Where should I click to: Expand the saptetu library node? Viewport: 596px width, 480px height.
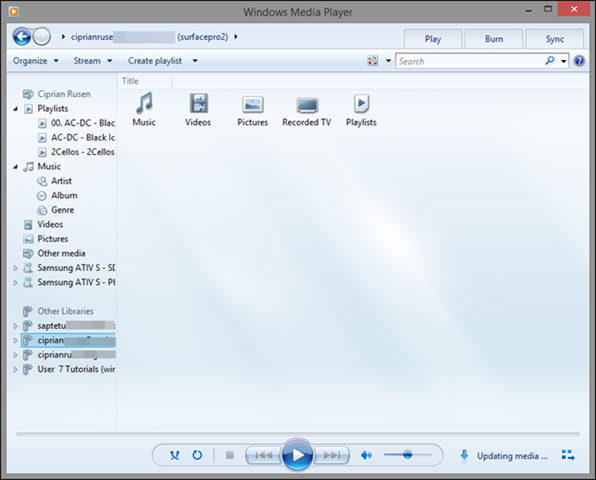pyautogui.click(x=15, y=326)
